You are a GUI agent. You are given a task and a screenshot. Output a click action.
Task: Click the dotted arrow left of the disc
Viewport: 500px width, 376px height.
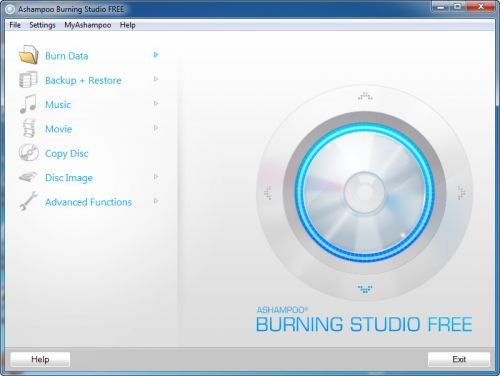click(268, 193)
